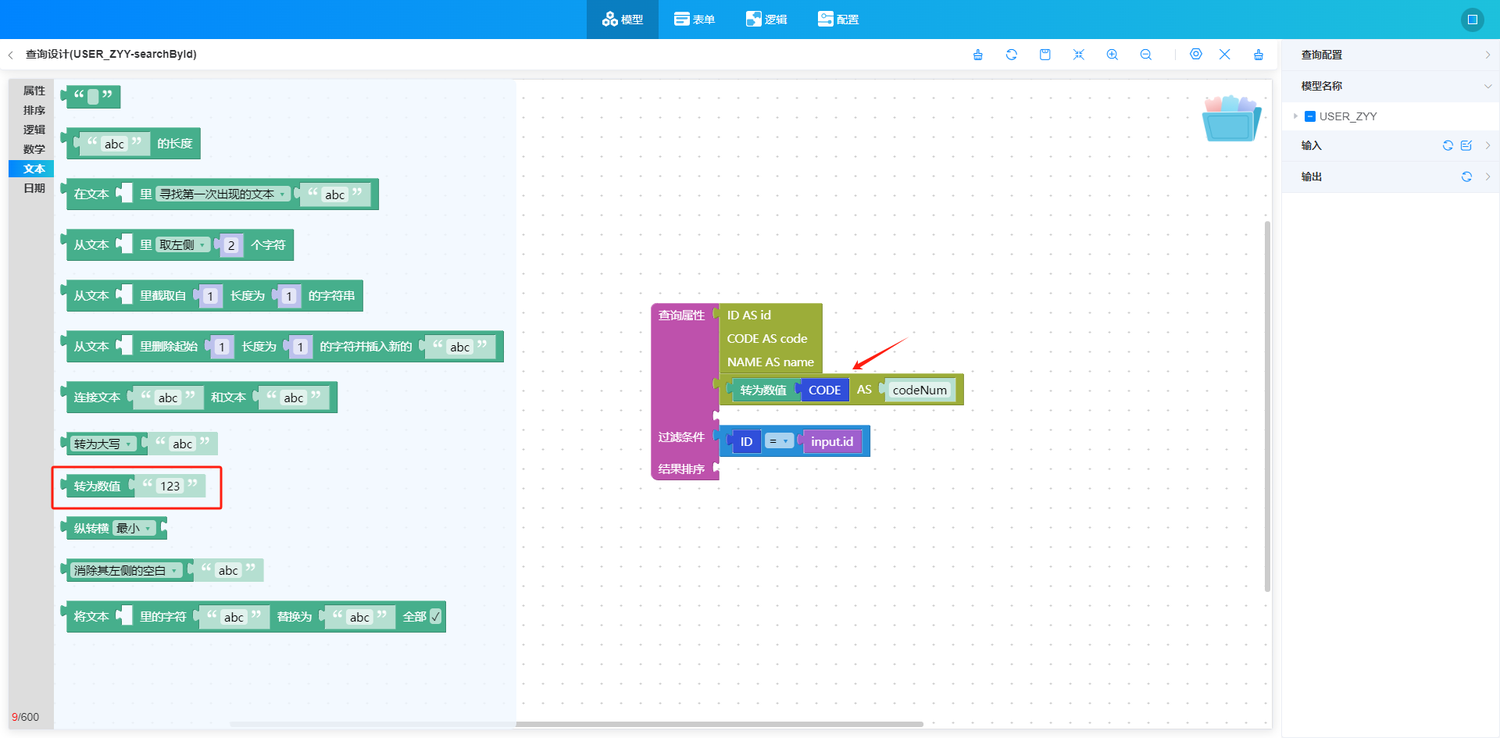Toggle the USER_ZYY checkbox

tap(1310, 116)
